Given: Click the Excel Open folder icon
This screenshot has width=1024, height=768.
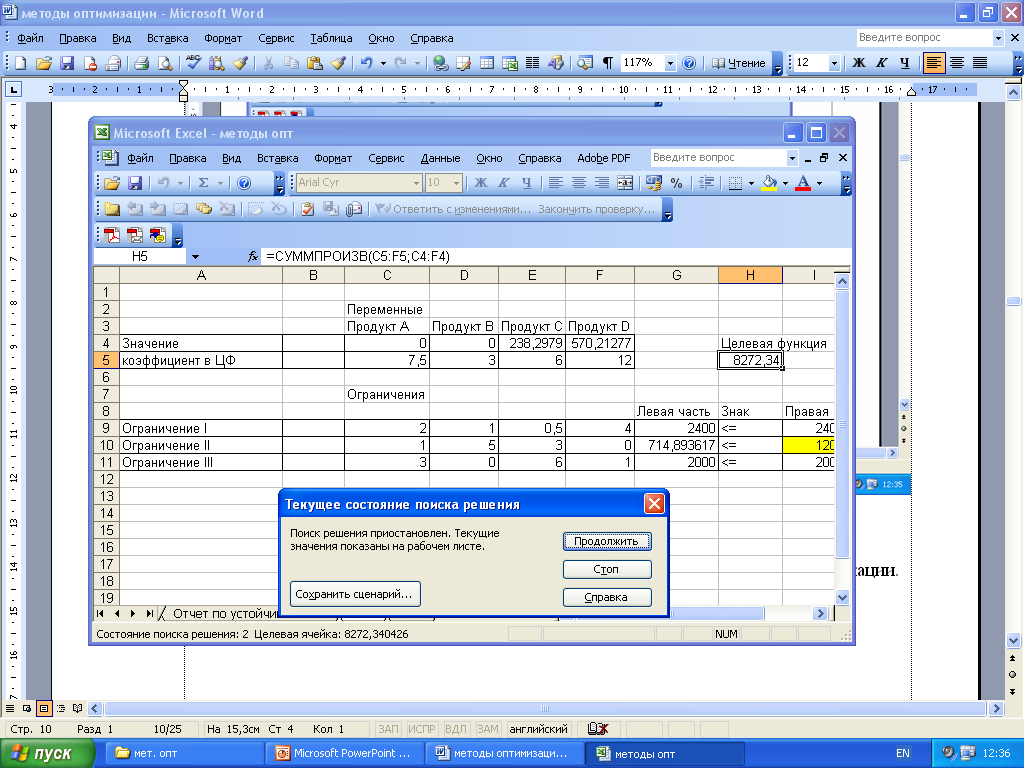Looking at the screenshot, I should coord(112,183).
